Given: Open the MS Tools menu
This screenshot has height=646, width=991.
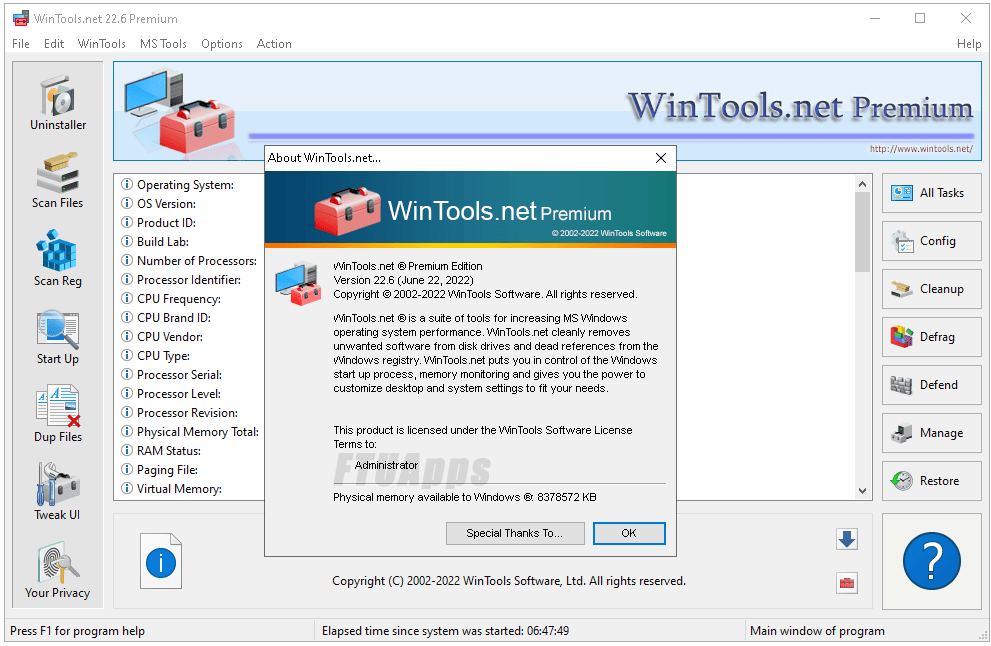Looking at the screenshot, I should 163,44.
